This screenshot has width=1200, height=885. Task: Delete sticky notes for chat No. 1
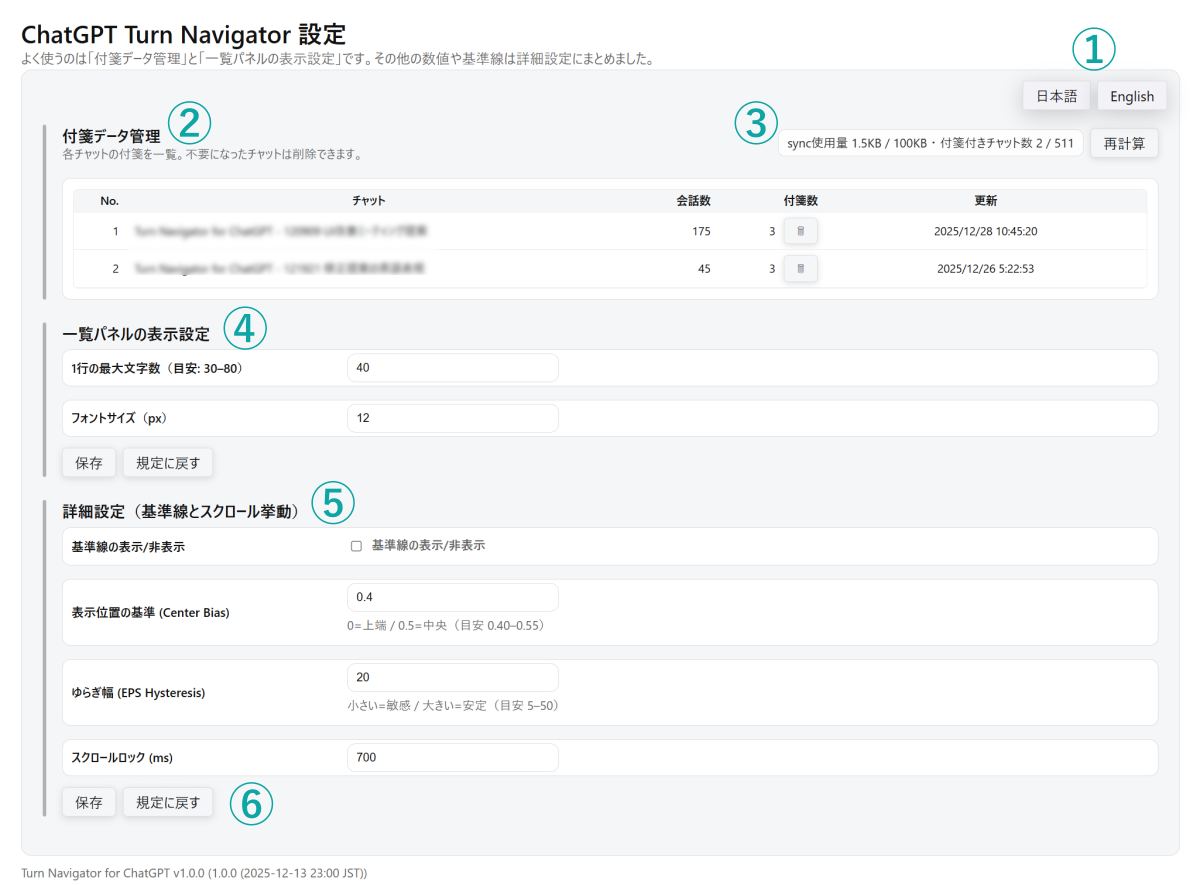point(800,231)
